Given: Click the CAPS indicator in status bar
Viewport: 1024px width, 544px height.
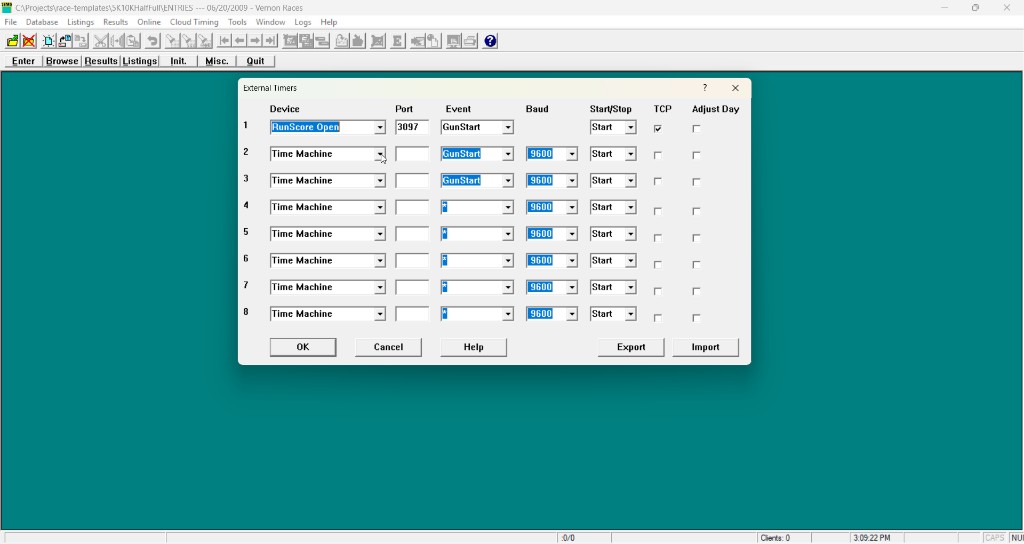Looking at the screenshot, I should [995, 538].
